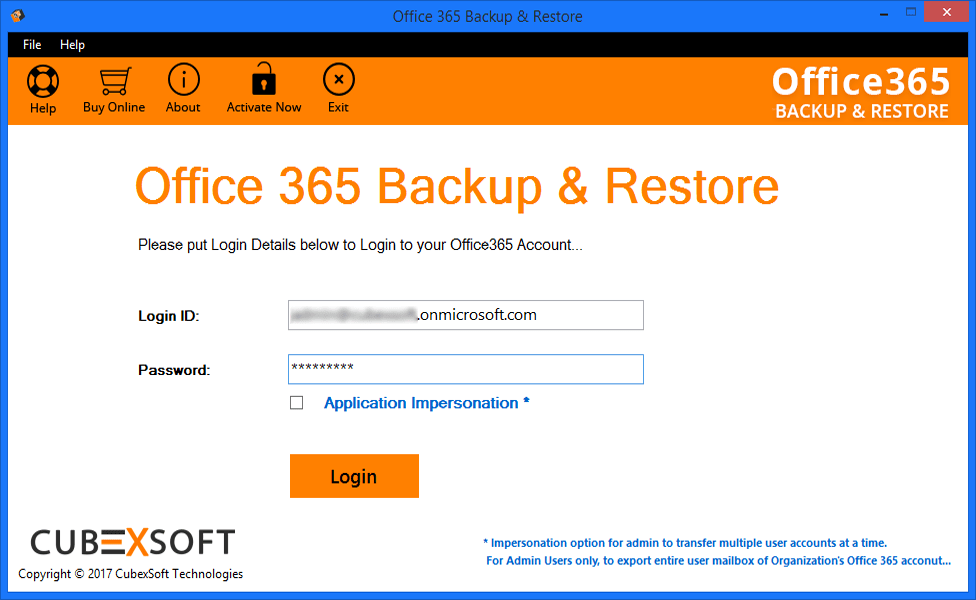Click the Help lifebuoy icon

click(x=43, y=82)
